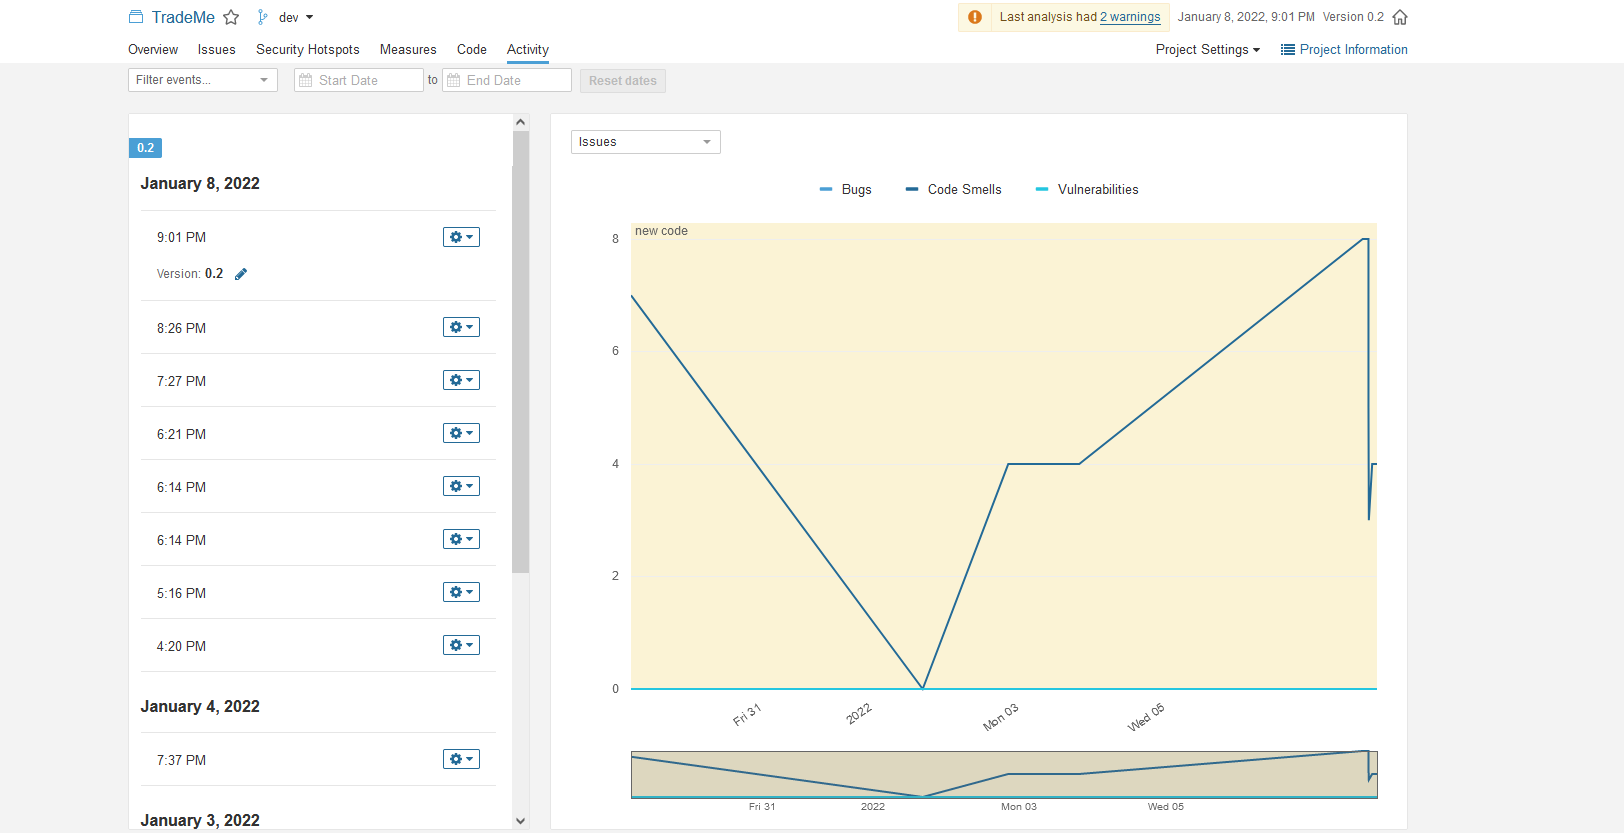Click the Mon 03 axis label on chart

[x=1000, y=717]
